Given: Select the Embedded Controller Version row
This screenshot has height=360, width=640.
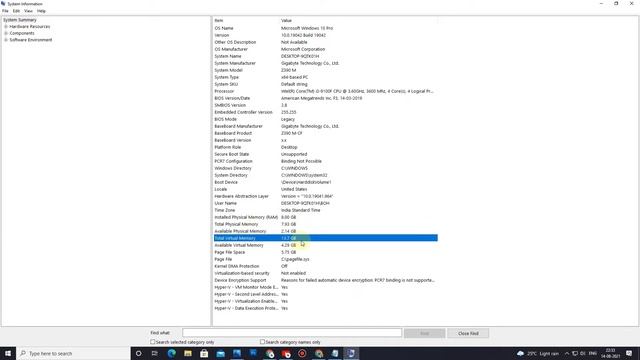Looking at the screenshot, I should tap(325, 112).
